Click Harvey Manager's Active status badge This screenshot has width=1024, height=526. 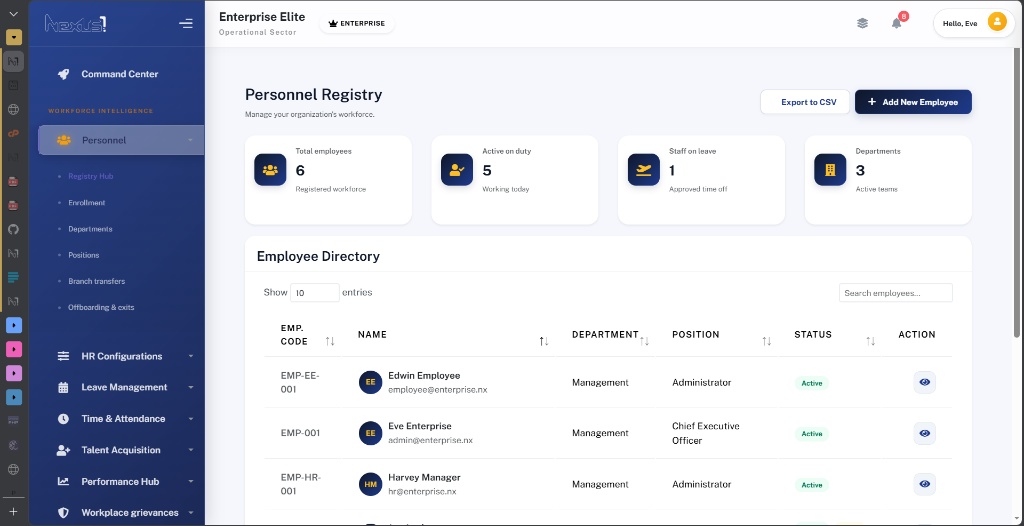coord(812,485)
